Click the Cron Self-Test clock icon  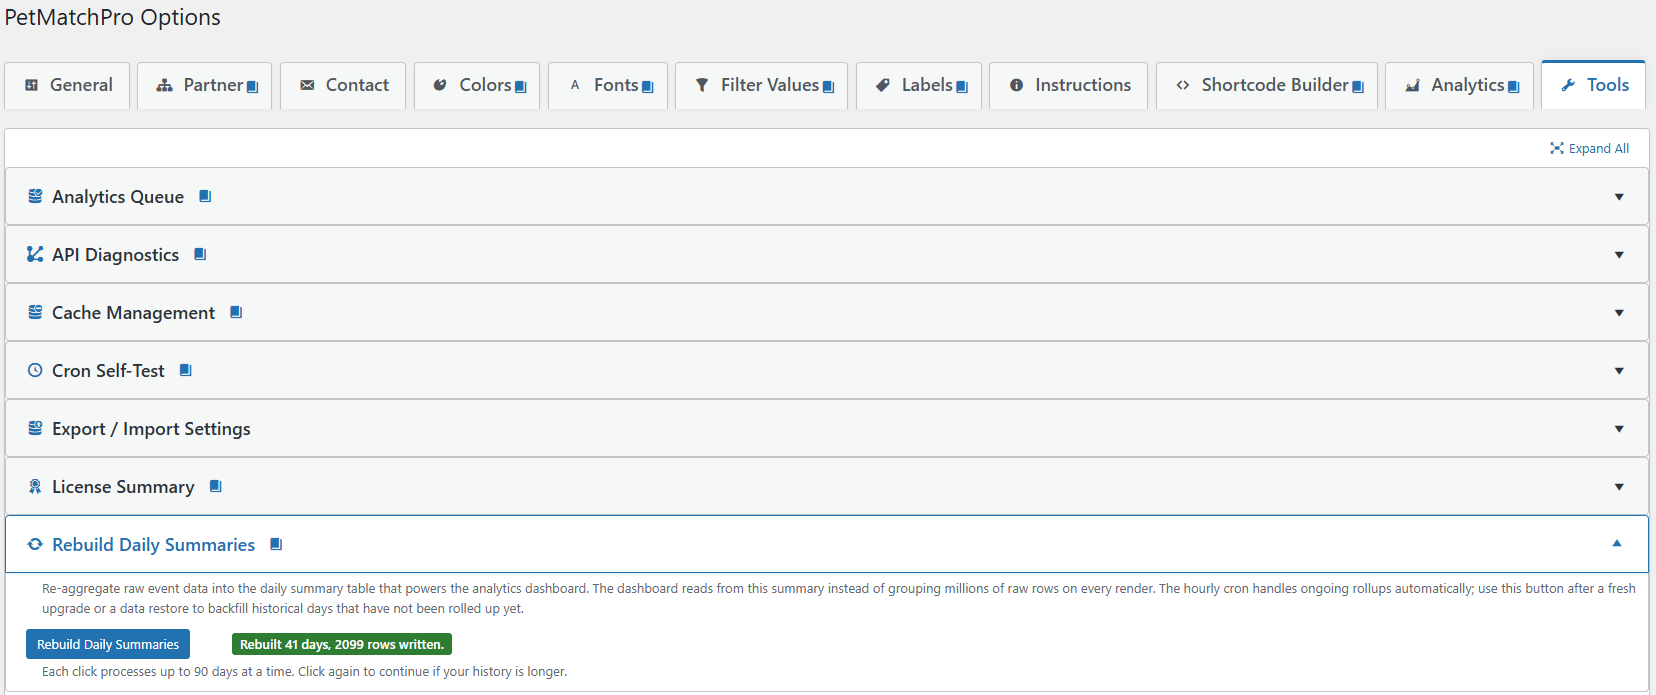coord(35,370)
